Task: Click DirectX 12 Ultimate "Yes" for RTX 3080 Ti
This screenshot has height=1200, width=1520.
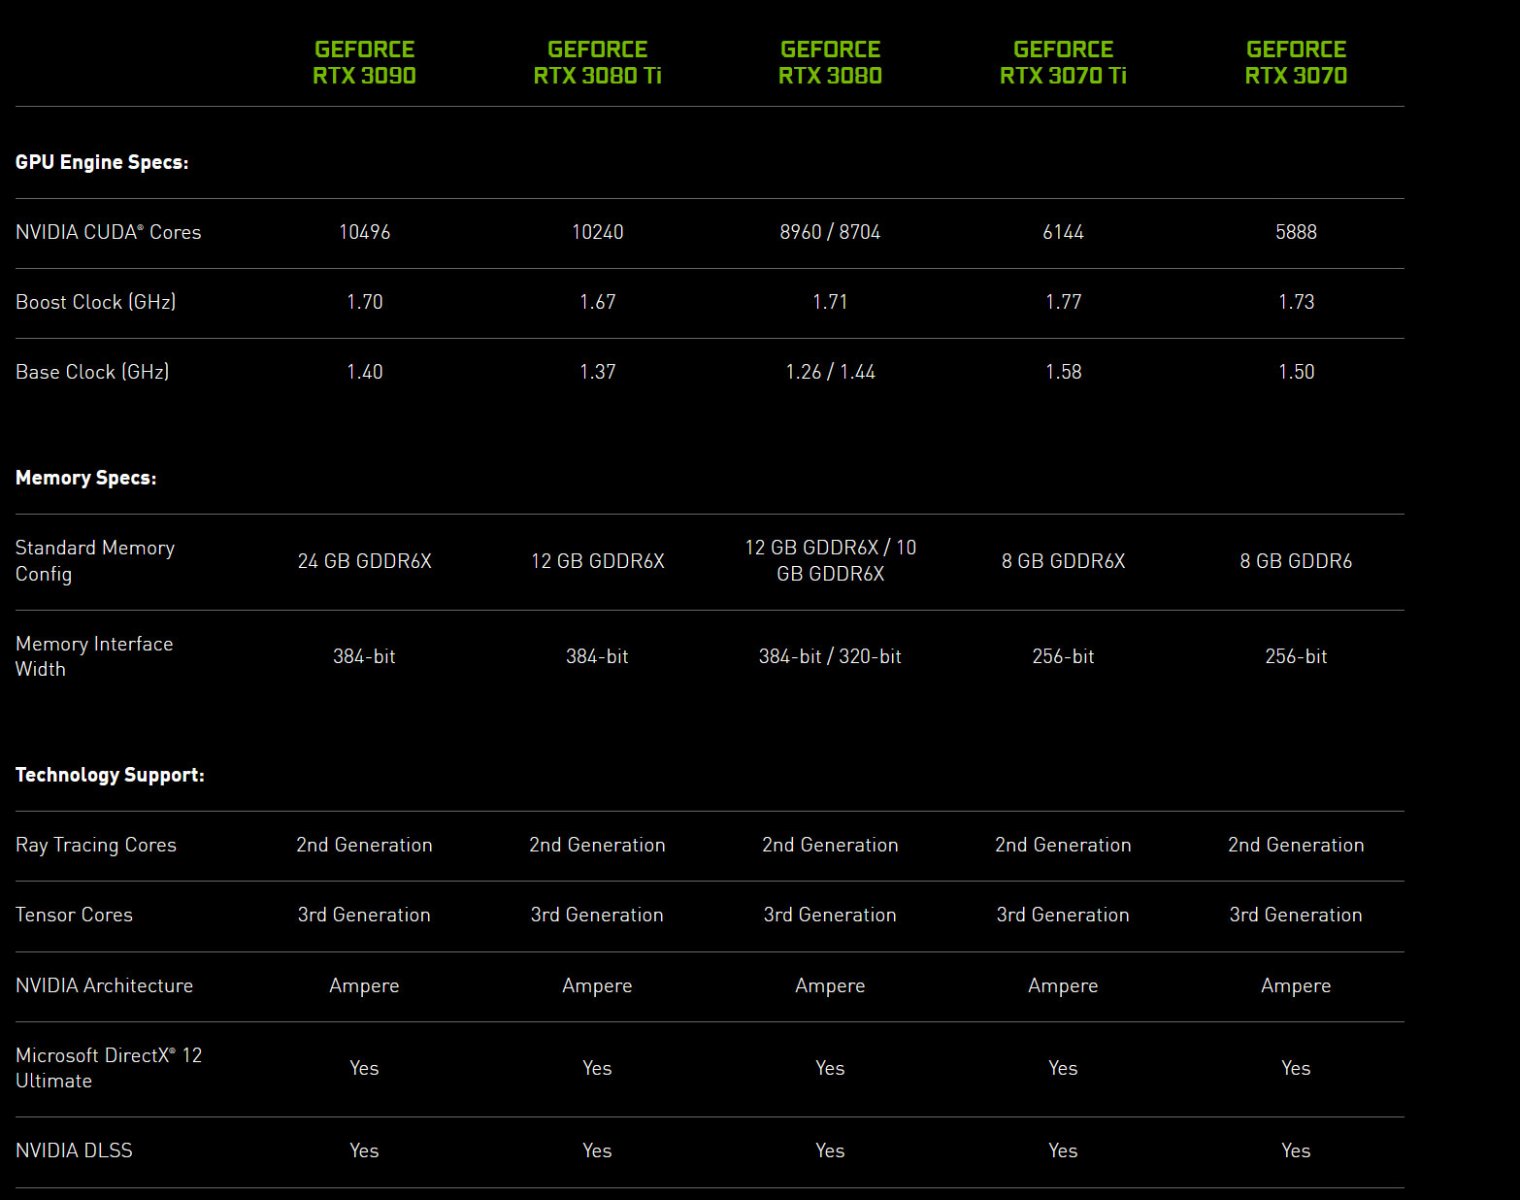Action: point(597,1068)
